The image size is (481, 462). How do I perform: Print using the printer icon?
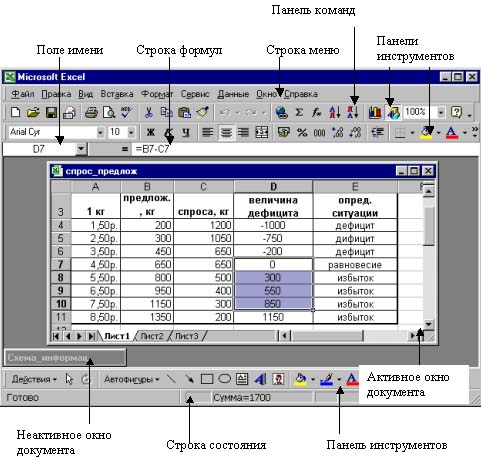(x=91, y=112)
